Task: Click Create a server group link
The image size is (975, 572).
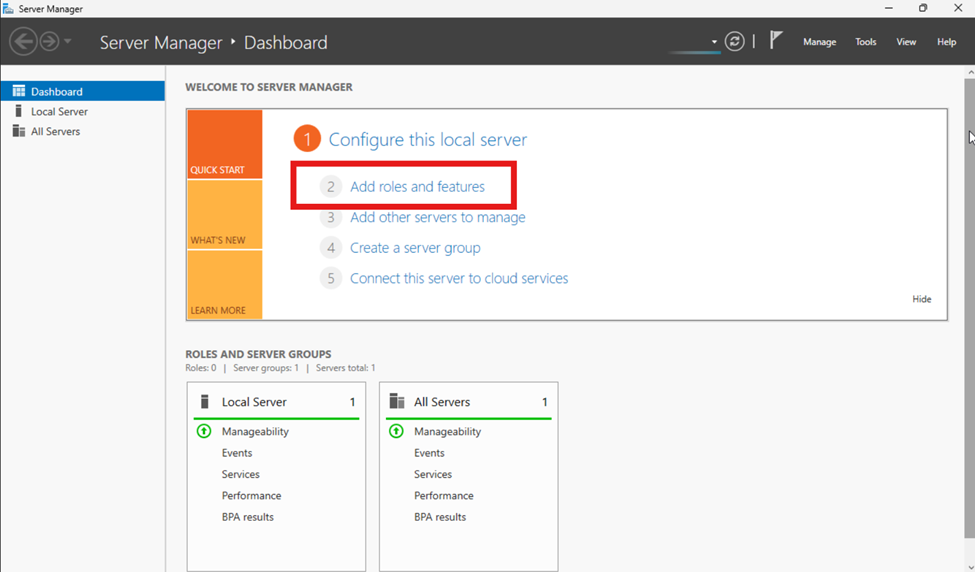Action: pos(415,248)
